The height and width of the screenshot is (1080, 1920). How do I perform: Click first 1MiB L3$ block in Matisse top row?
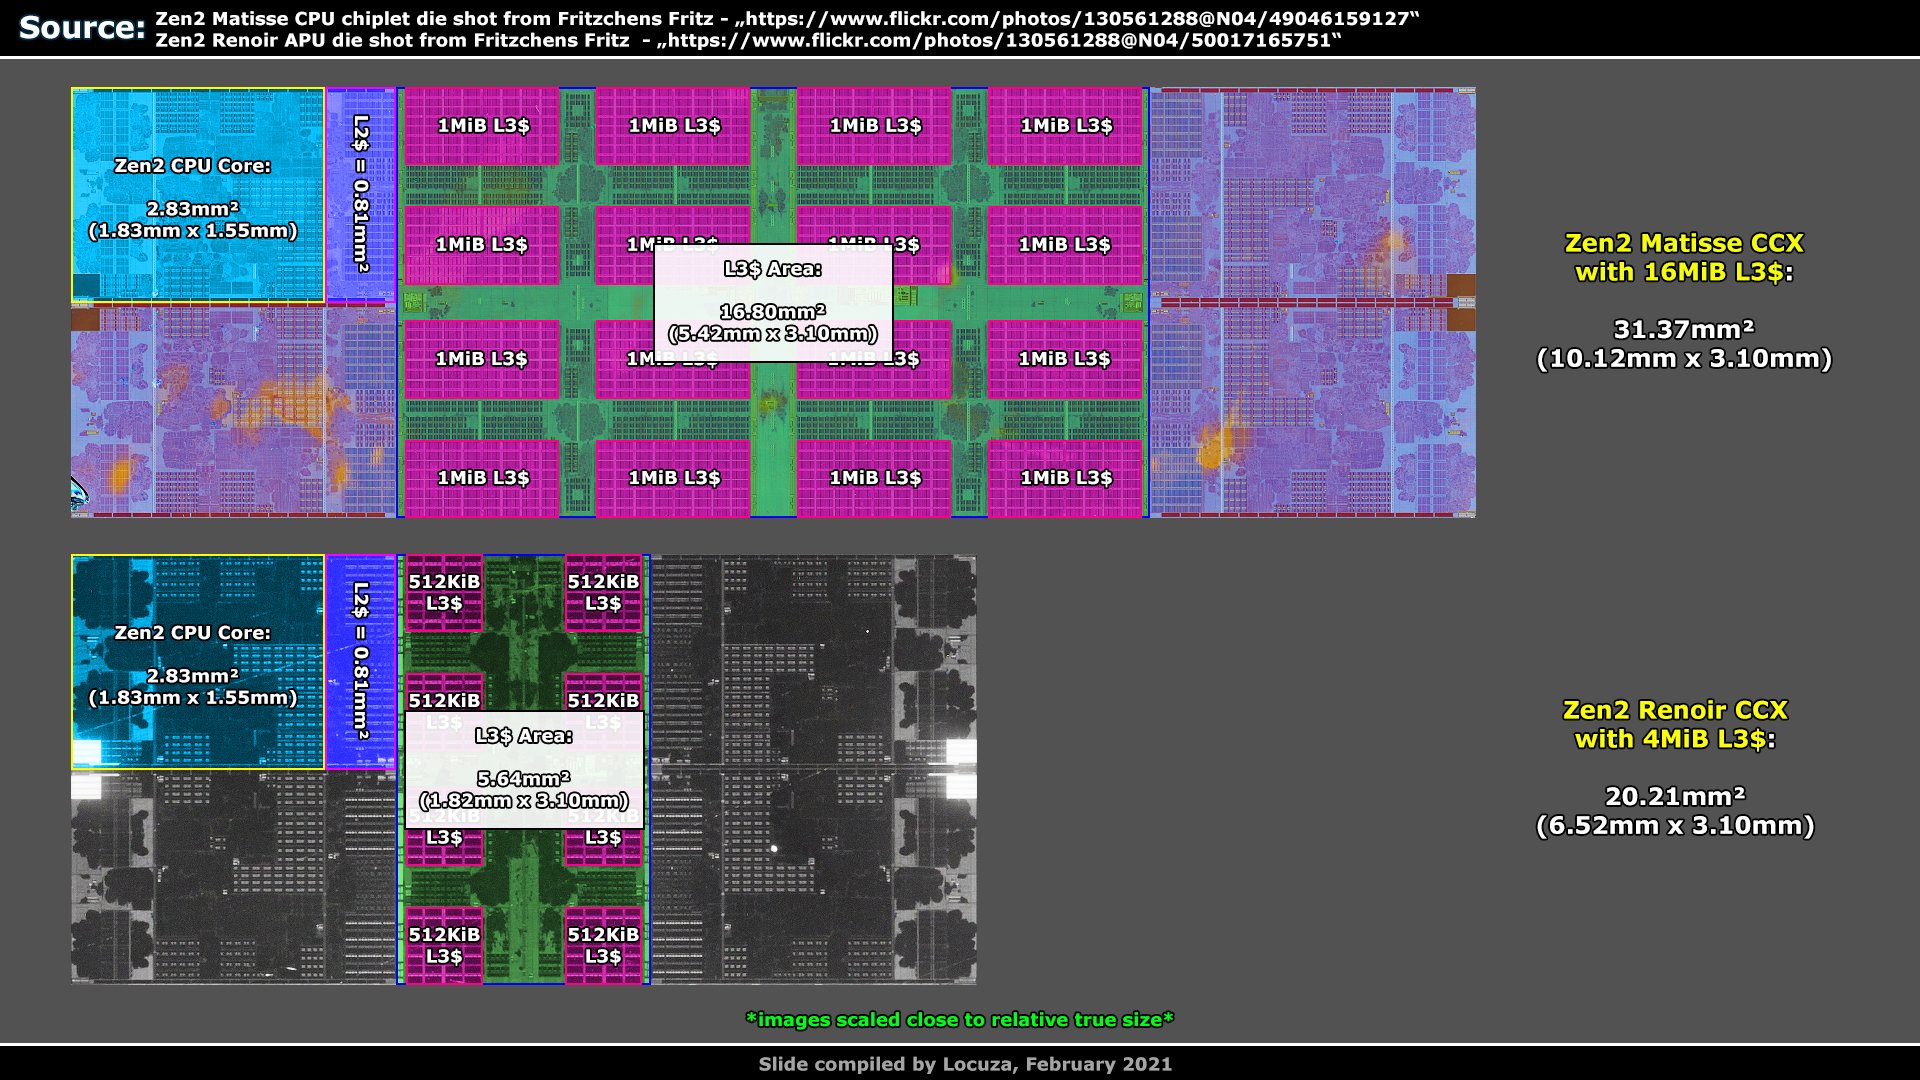[x=483, y=126]
